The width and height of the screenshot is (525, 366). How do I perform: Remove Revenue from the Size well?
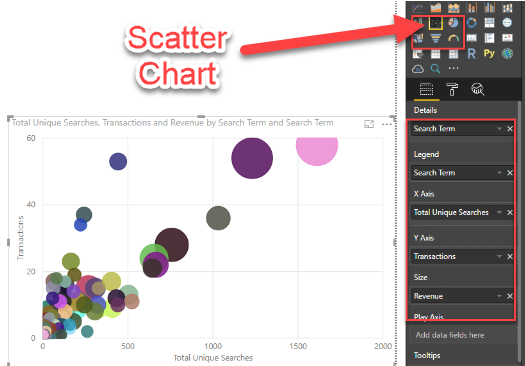tap(510, 296)
